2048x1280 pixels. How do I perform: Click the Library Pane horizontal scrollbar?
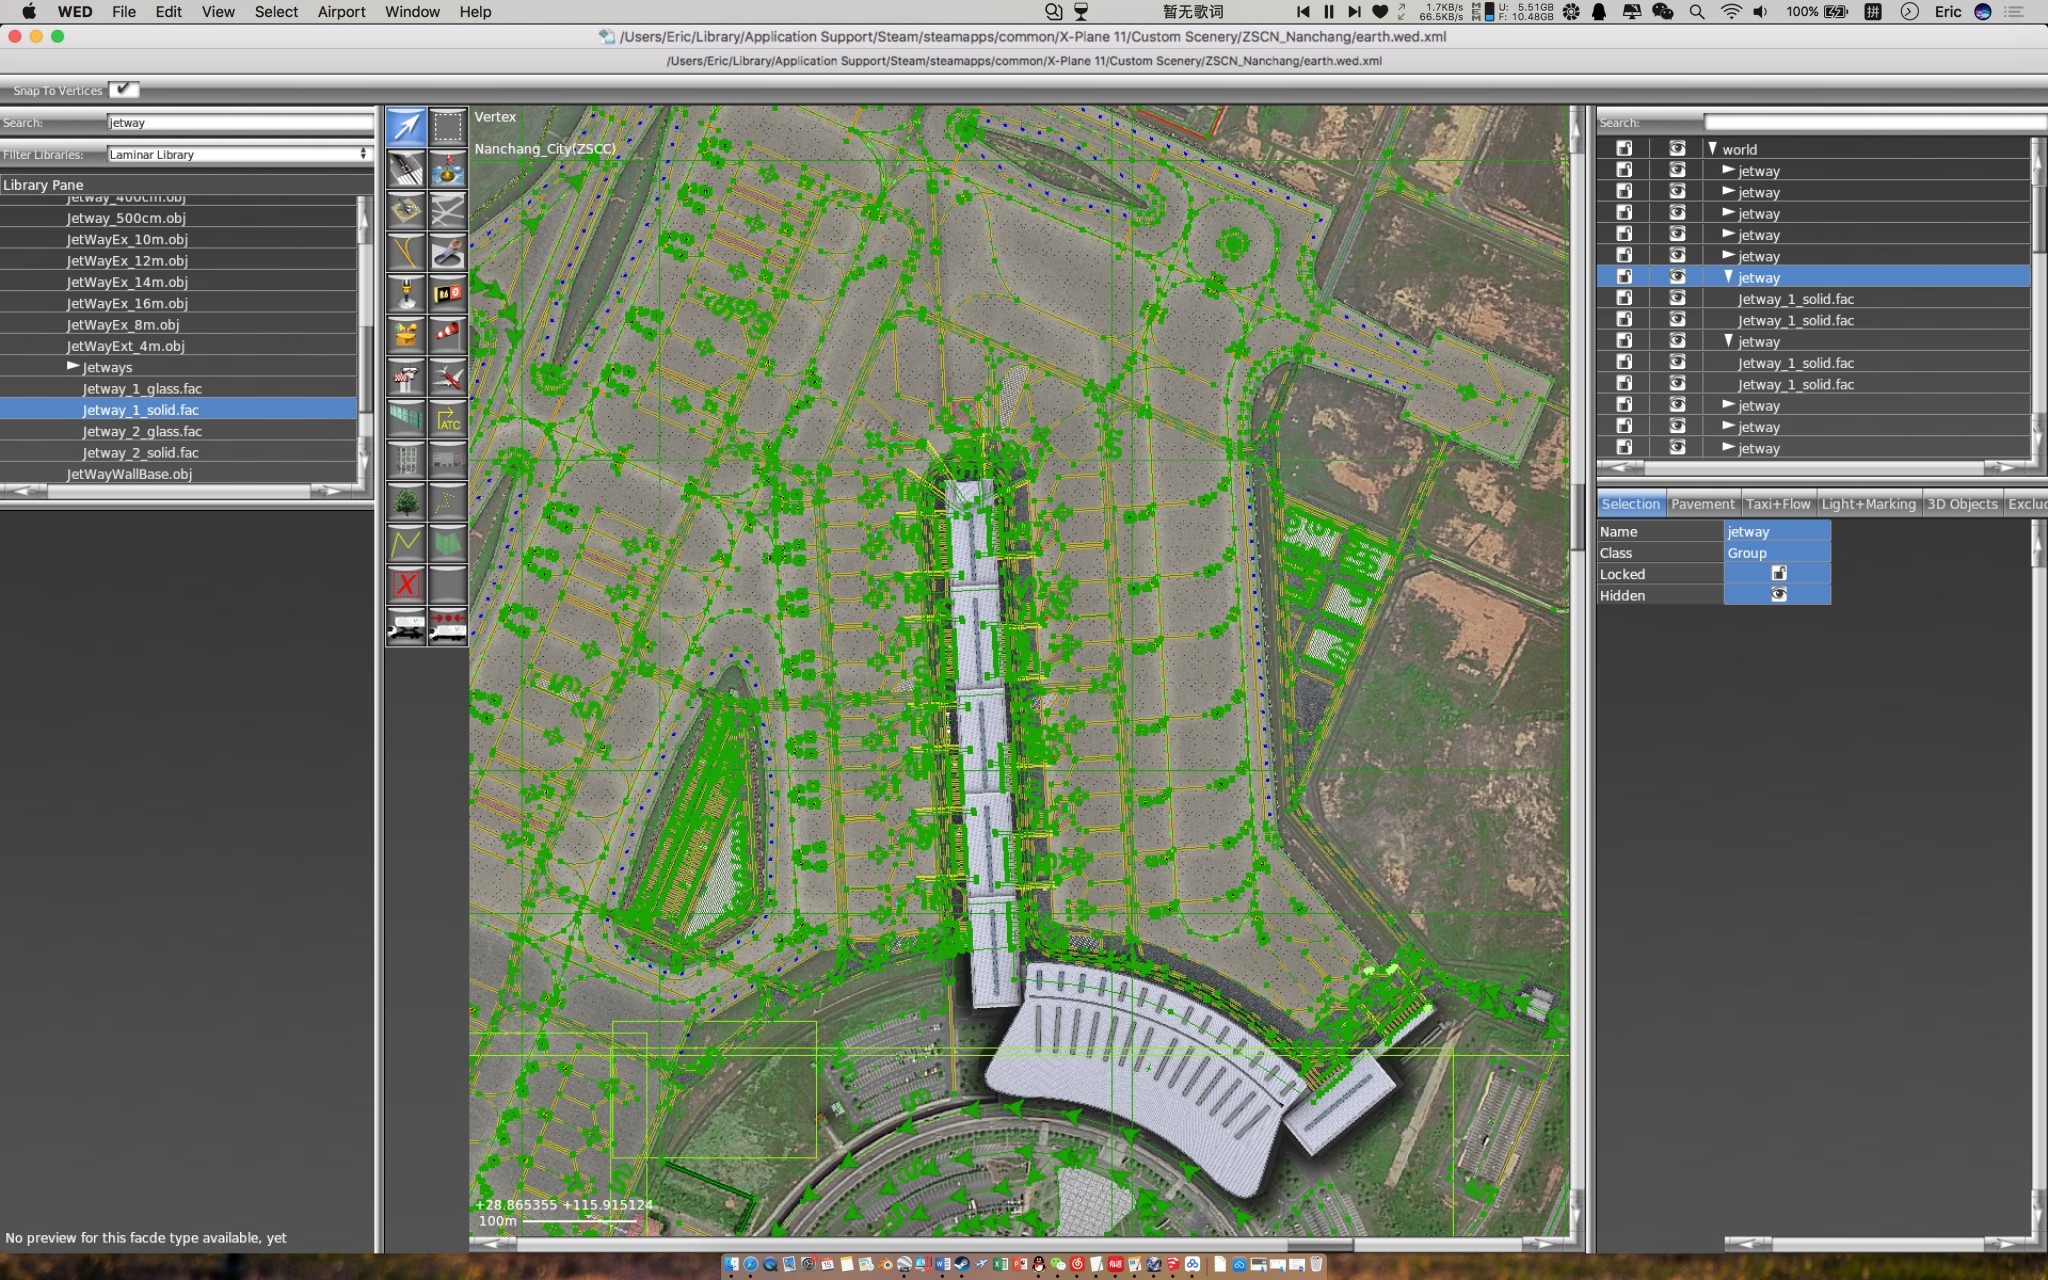click(x=178, y=490)
